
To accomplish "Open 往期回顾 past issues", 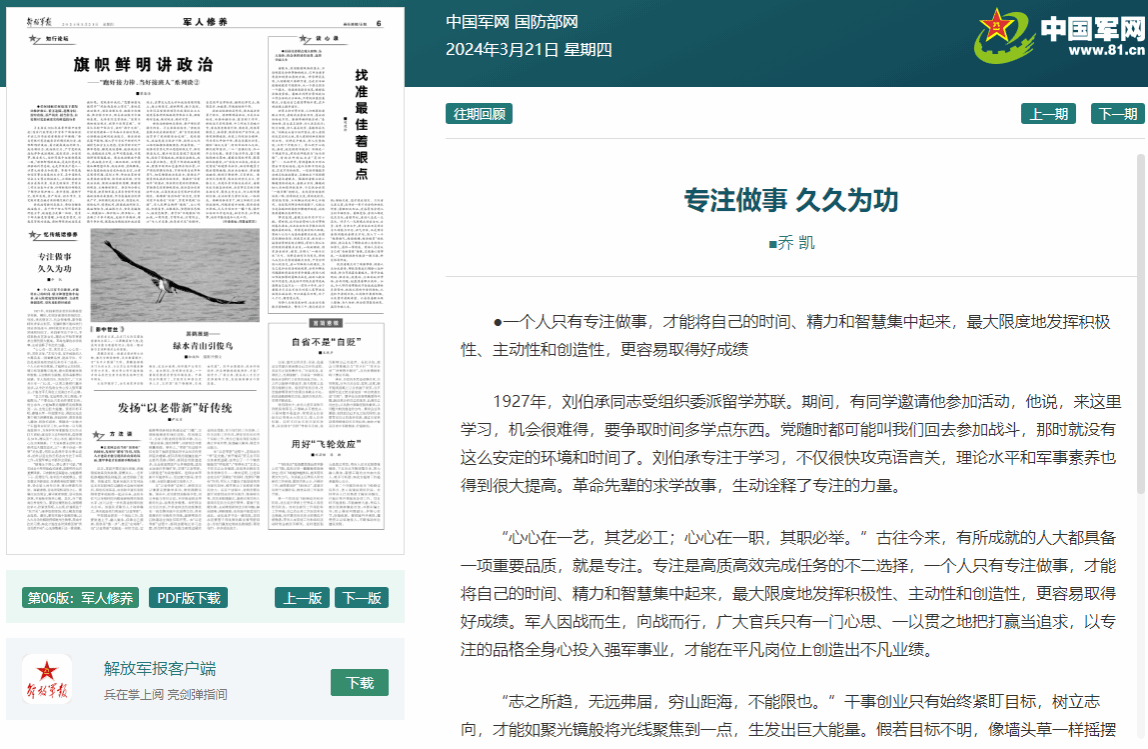I will pyautogui.click(x=479, y=113).
